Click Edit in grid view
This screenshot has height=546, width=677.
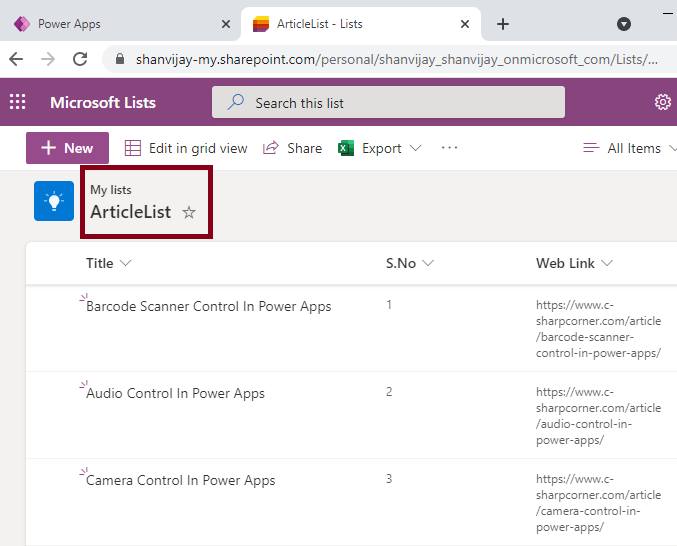tap(186, 148)
